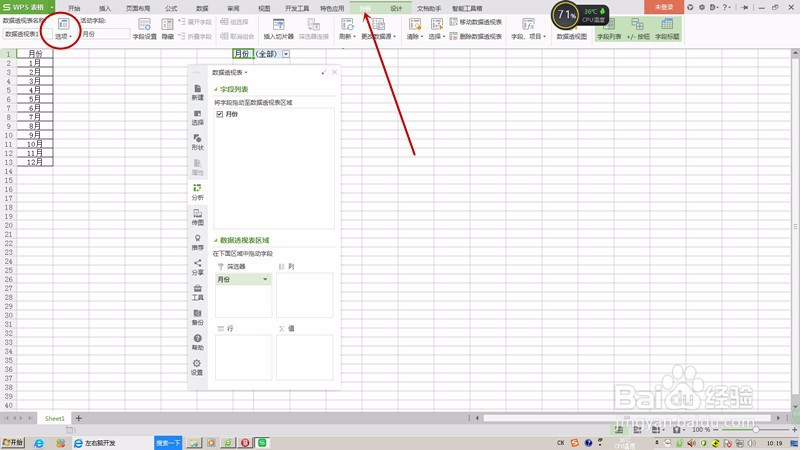
Task: Switch to 开始 tab
Action: click(74, 8)
